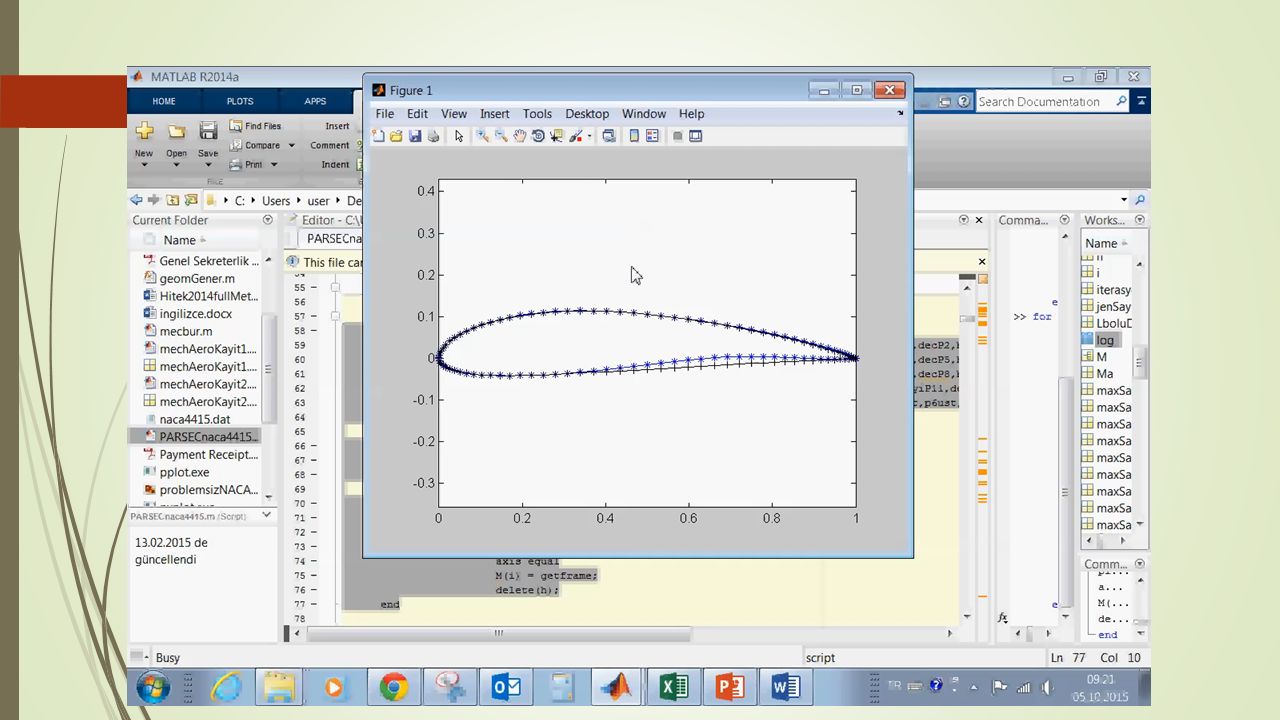1280x720 pixels.
Task: Open the View menu in Figure 1
Action: [x=454, y=114]
